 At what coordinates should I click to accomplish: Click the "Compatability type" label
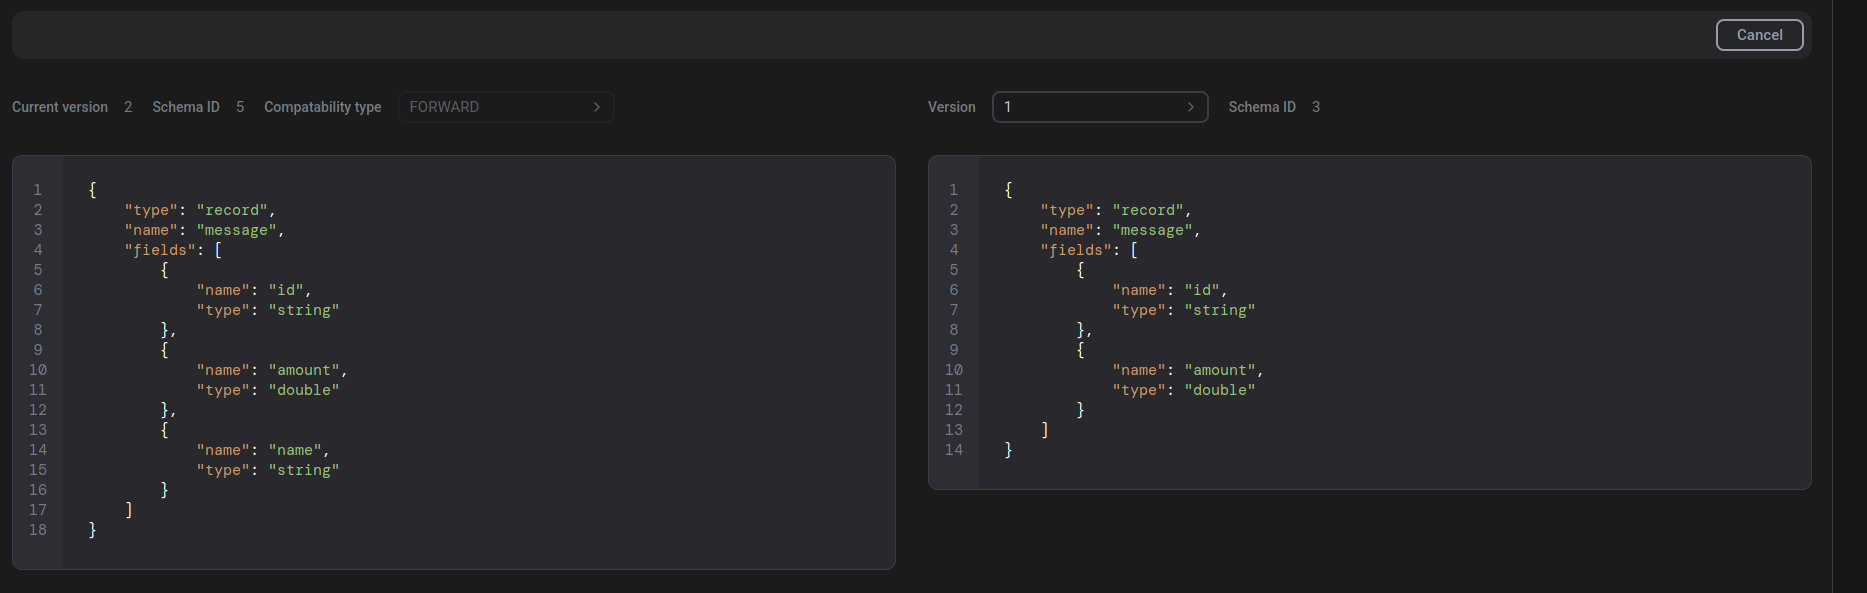pyautogui.click(x=323, y=107)
